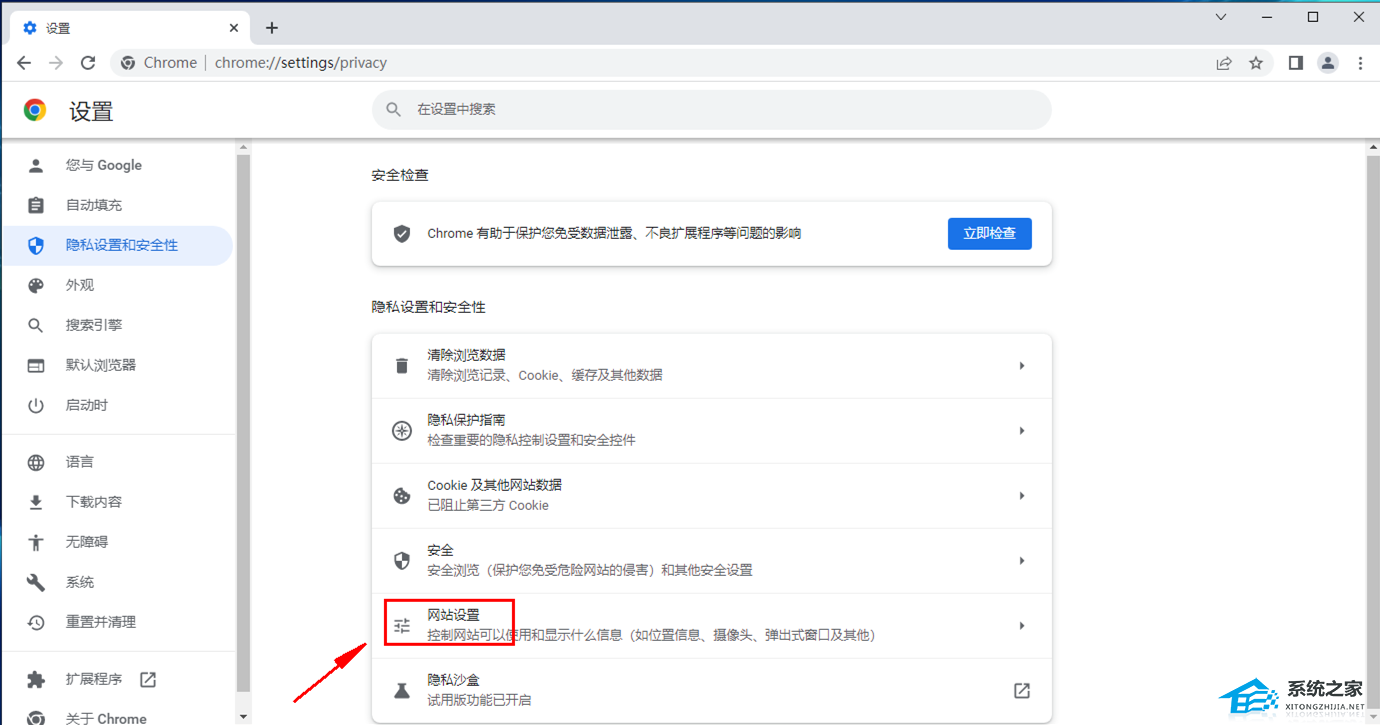Share this page using the share icon

coord(1224,63)
